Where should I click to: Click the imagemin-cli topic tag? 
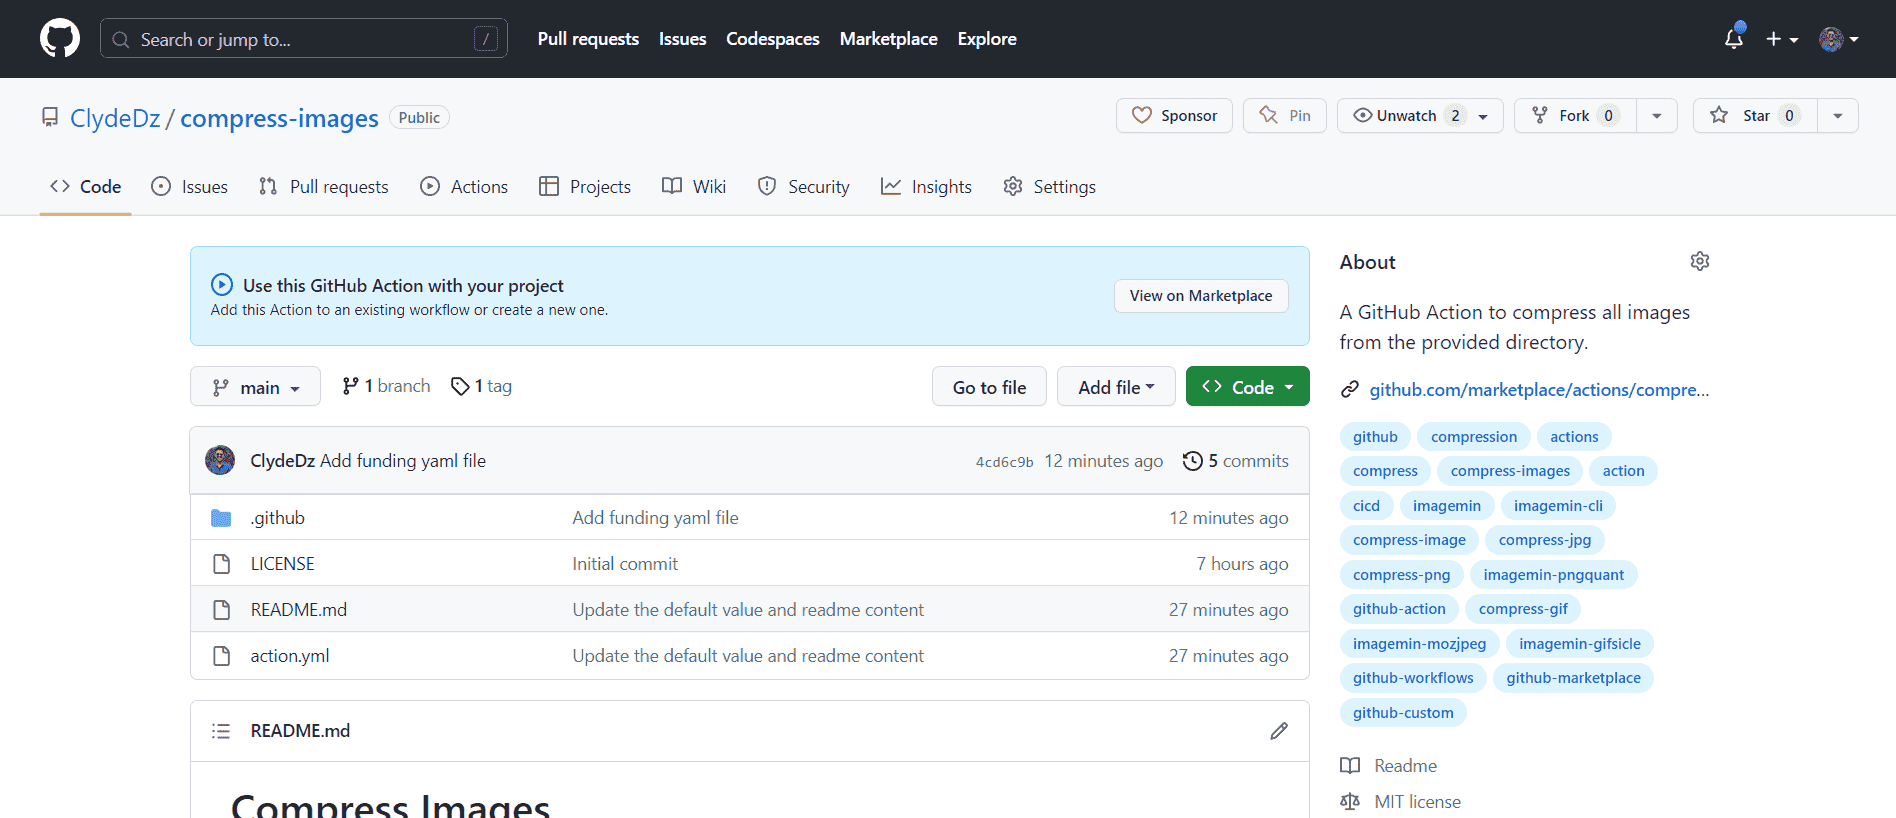pos(1558,506)
